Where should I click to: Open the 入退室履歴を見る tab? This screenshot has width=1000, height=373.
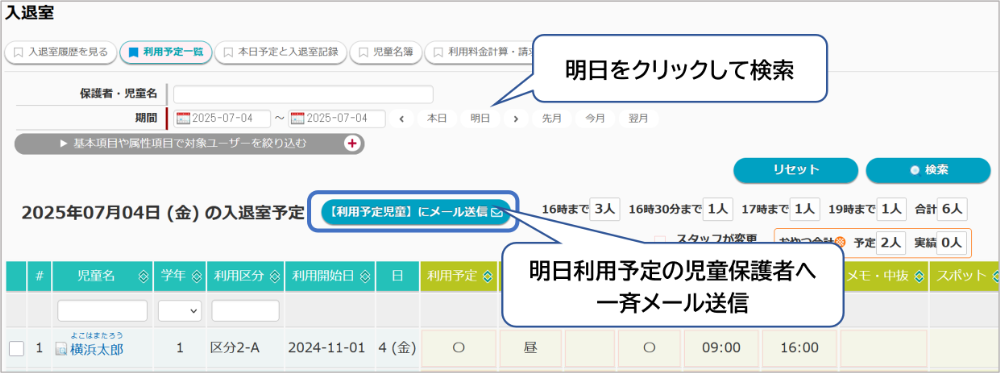61,52
